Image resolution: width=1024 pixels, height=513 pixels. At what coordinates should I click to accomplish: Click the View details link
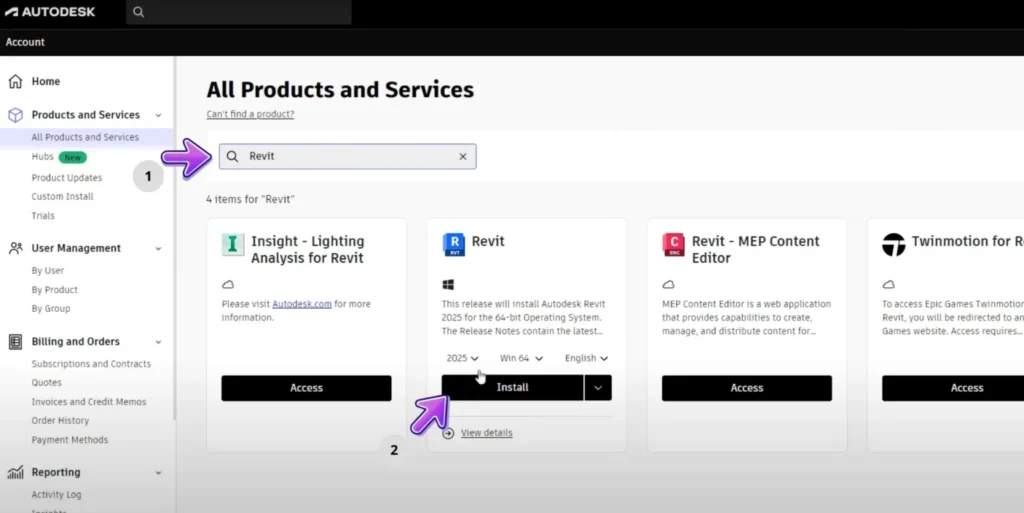coord(487,433)
